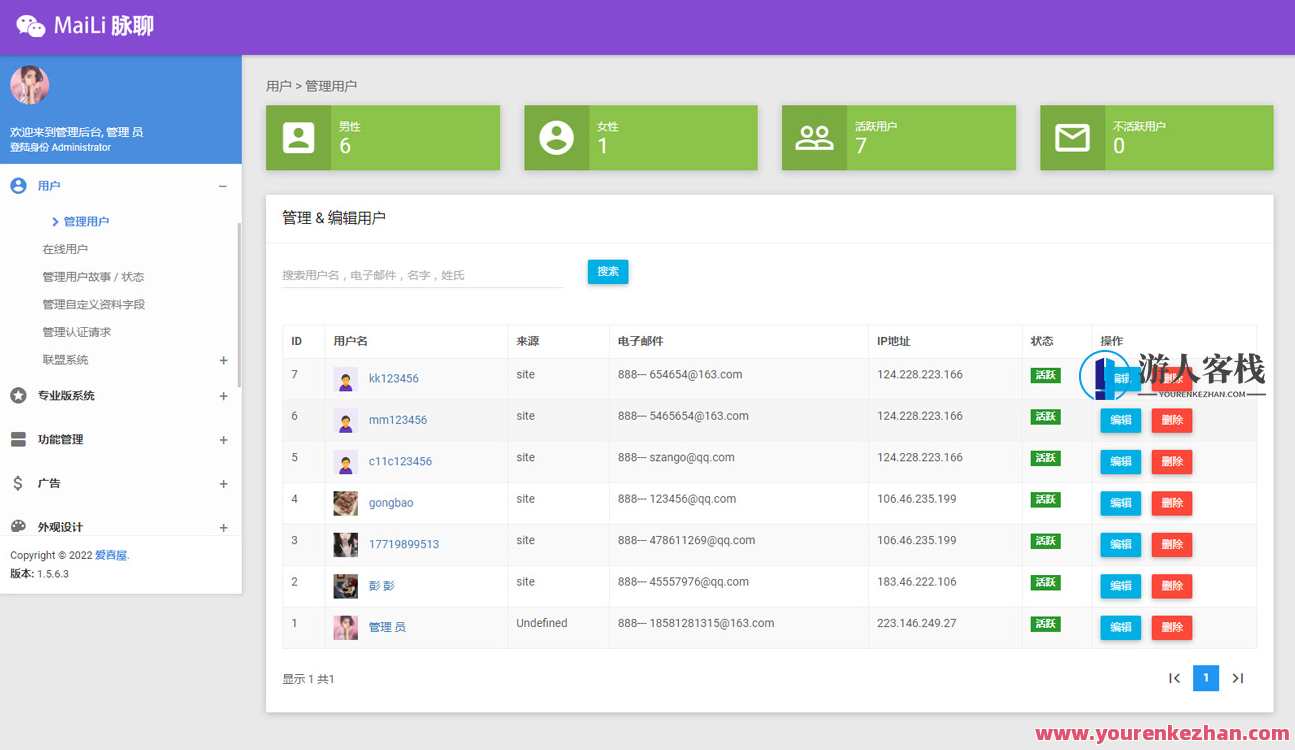Jump to last page pagination arrow

click(1237, 678)
